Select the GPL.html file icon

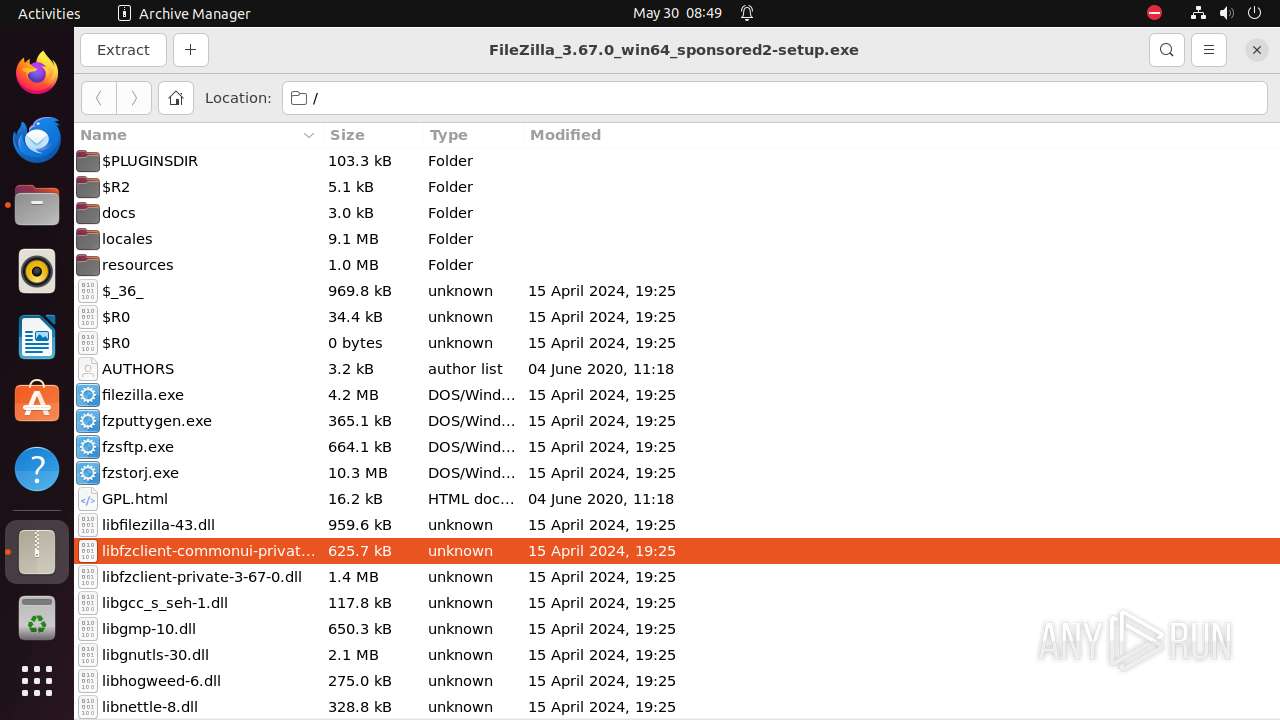click(88, 499)
